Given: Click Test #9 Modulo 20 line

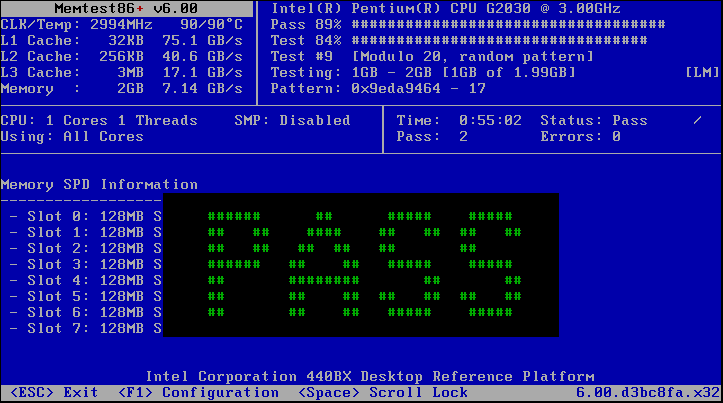Looking at the screenshot, I should (x=432, y=57).
